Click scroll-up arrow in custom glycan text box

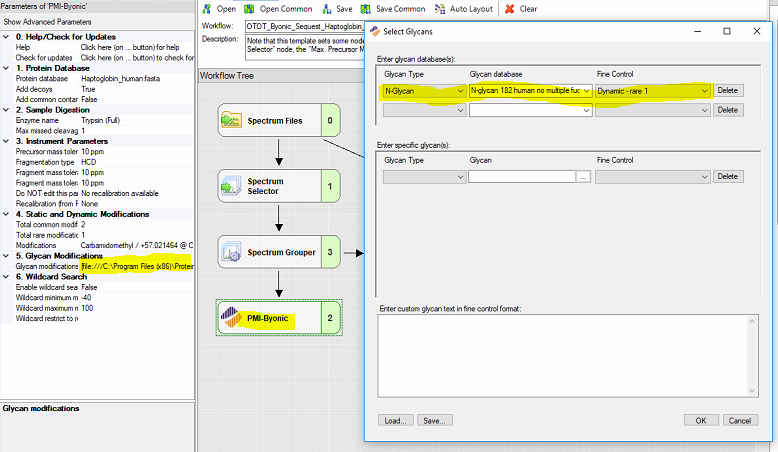pyautogui.click(x=752, y=322)
